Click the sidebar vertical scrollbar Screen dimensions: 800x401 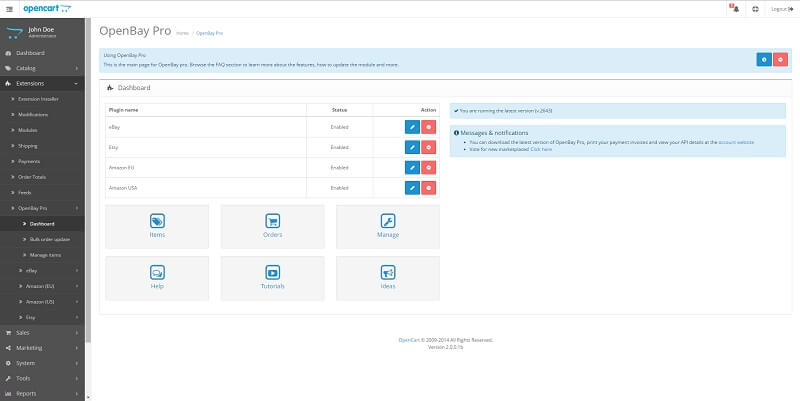point(88,179)
